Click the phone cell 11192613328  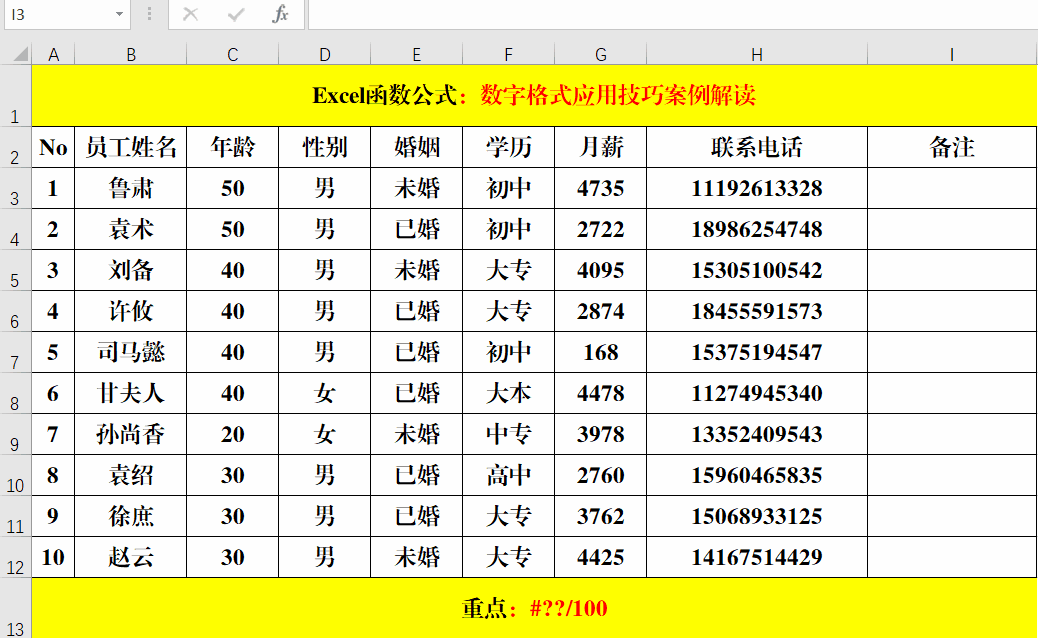(757, 189)
